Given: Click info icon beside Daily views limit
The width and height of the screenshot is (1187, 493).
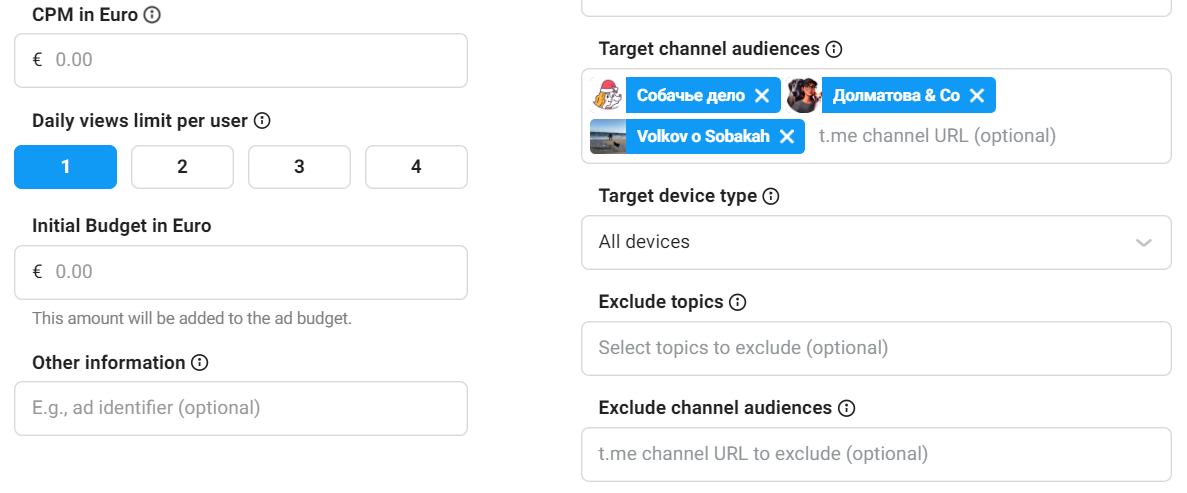Looking at the screenshot, I should [263, 121].
